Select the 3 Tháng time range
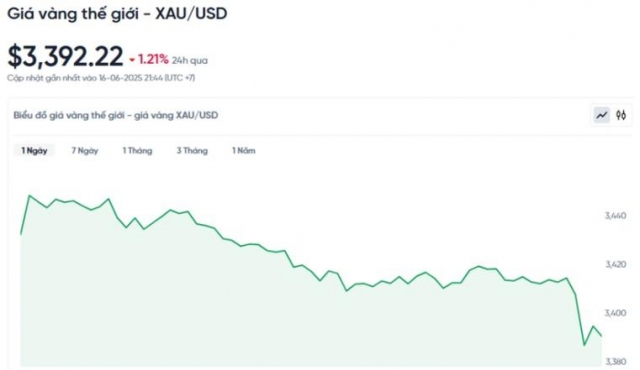The height and width of the screenshot is (370, 640). (192, 151)
